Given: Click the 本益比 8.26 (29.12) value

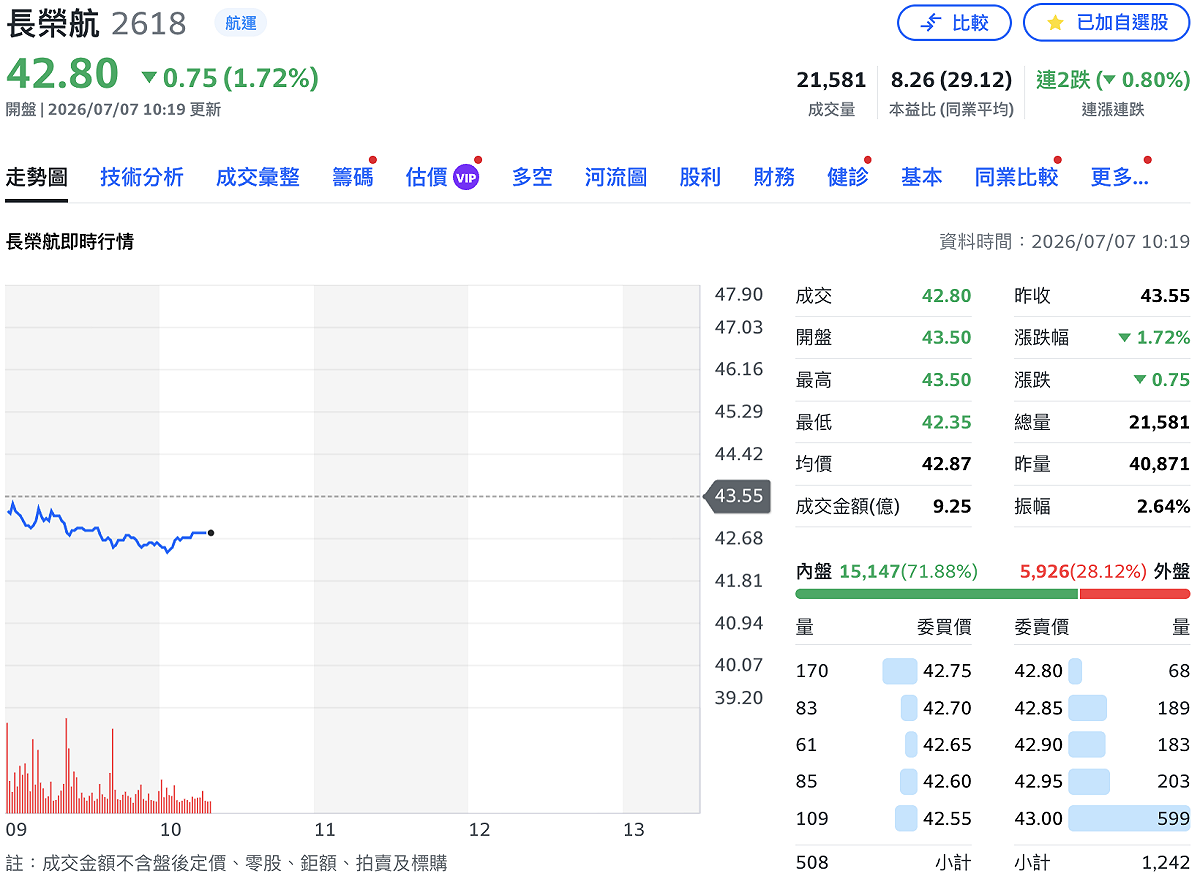Looking at the screenshot, I should 951,80.
